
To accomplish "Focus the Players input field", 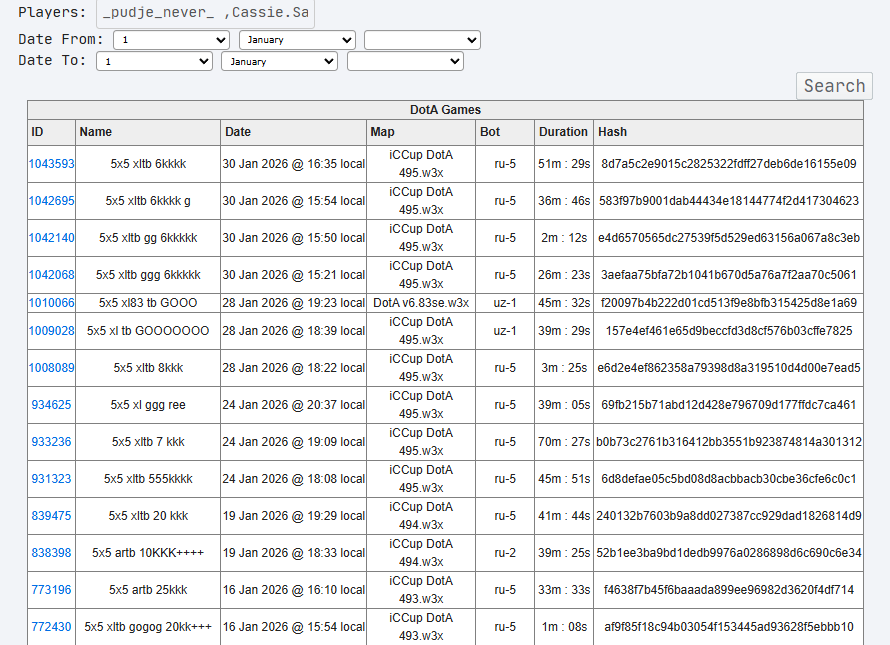I will [205, 12].
